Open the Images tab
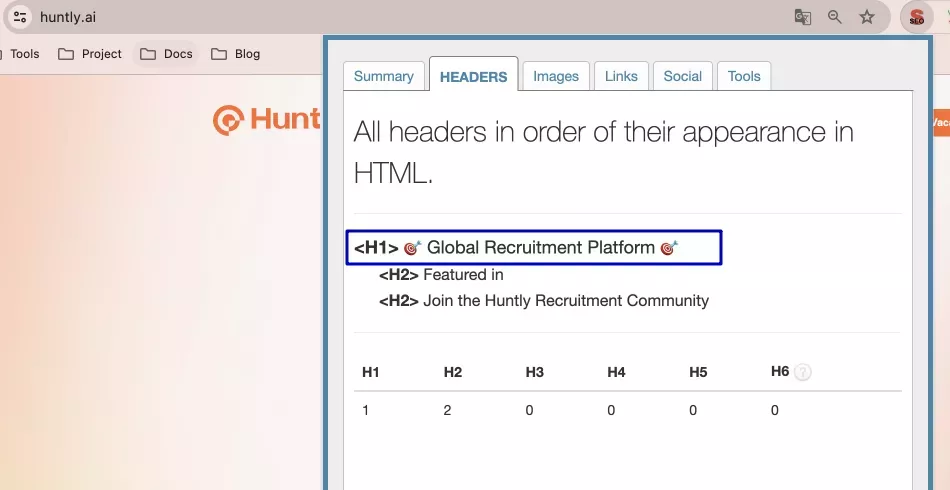 click(x=556, y=76)
